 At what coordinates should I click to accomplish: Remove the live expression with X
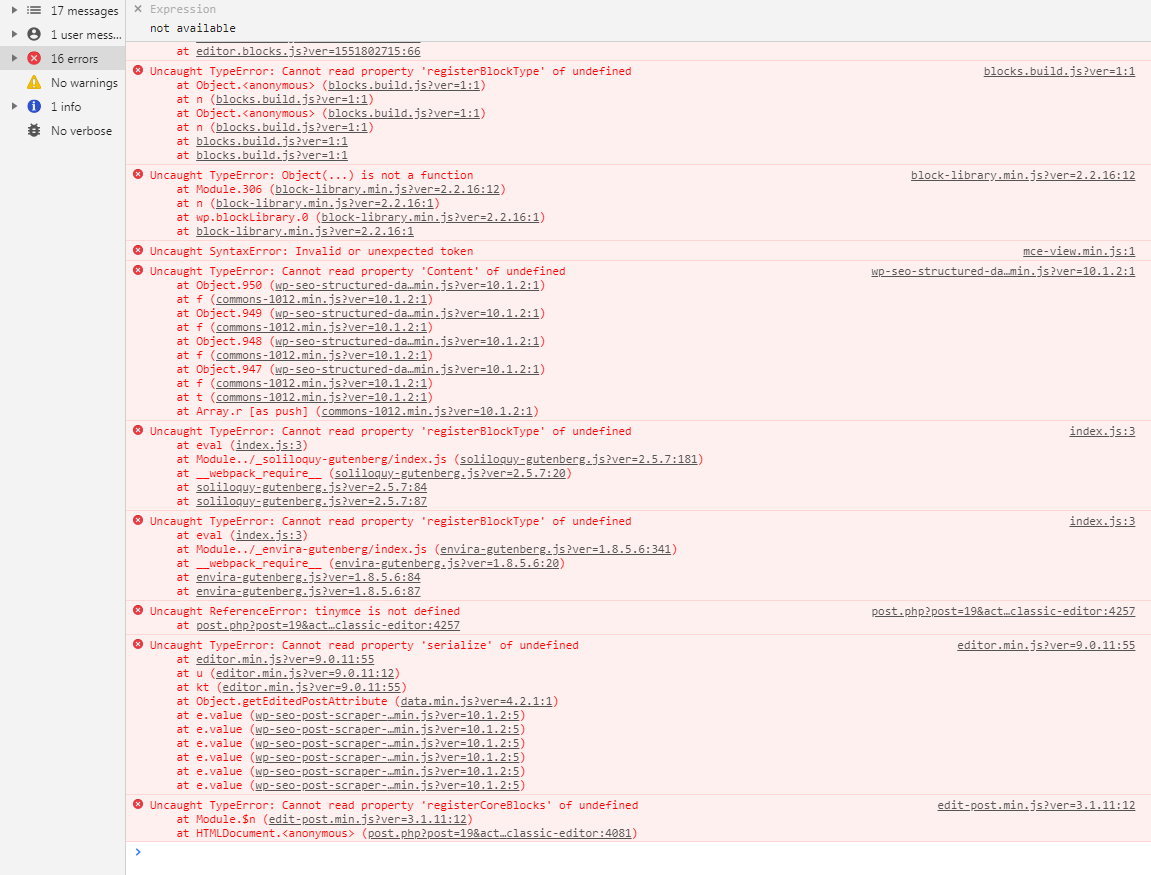[138, 9]
